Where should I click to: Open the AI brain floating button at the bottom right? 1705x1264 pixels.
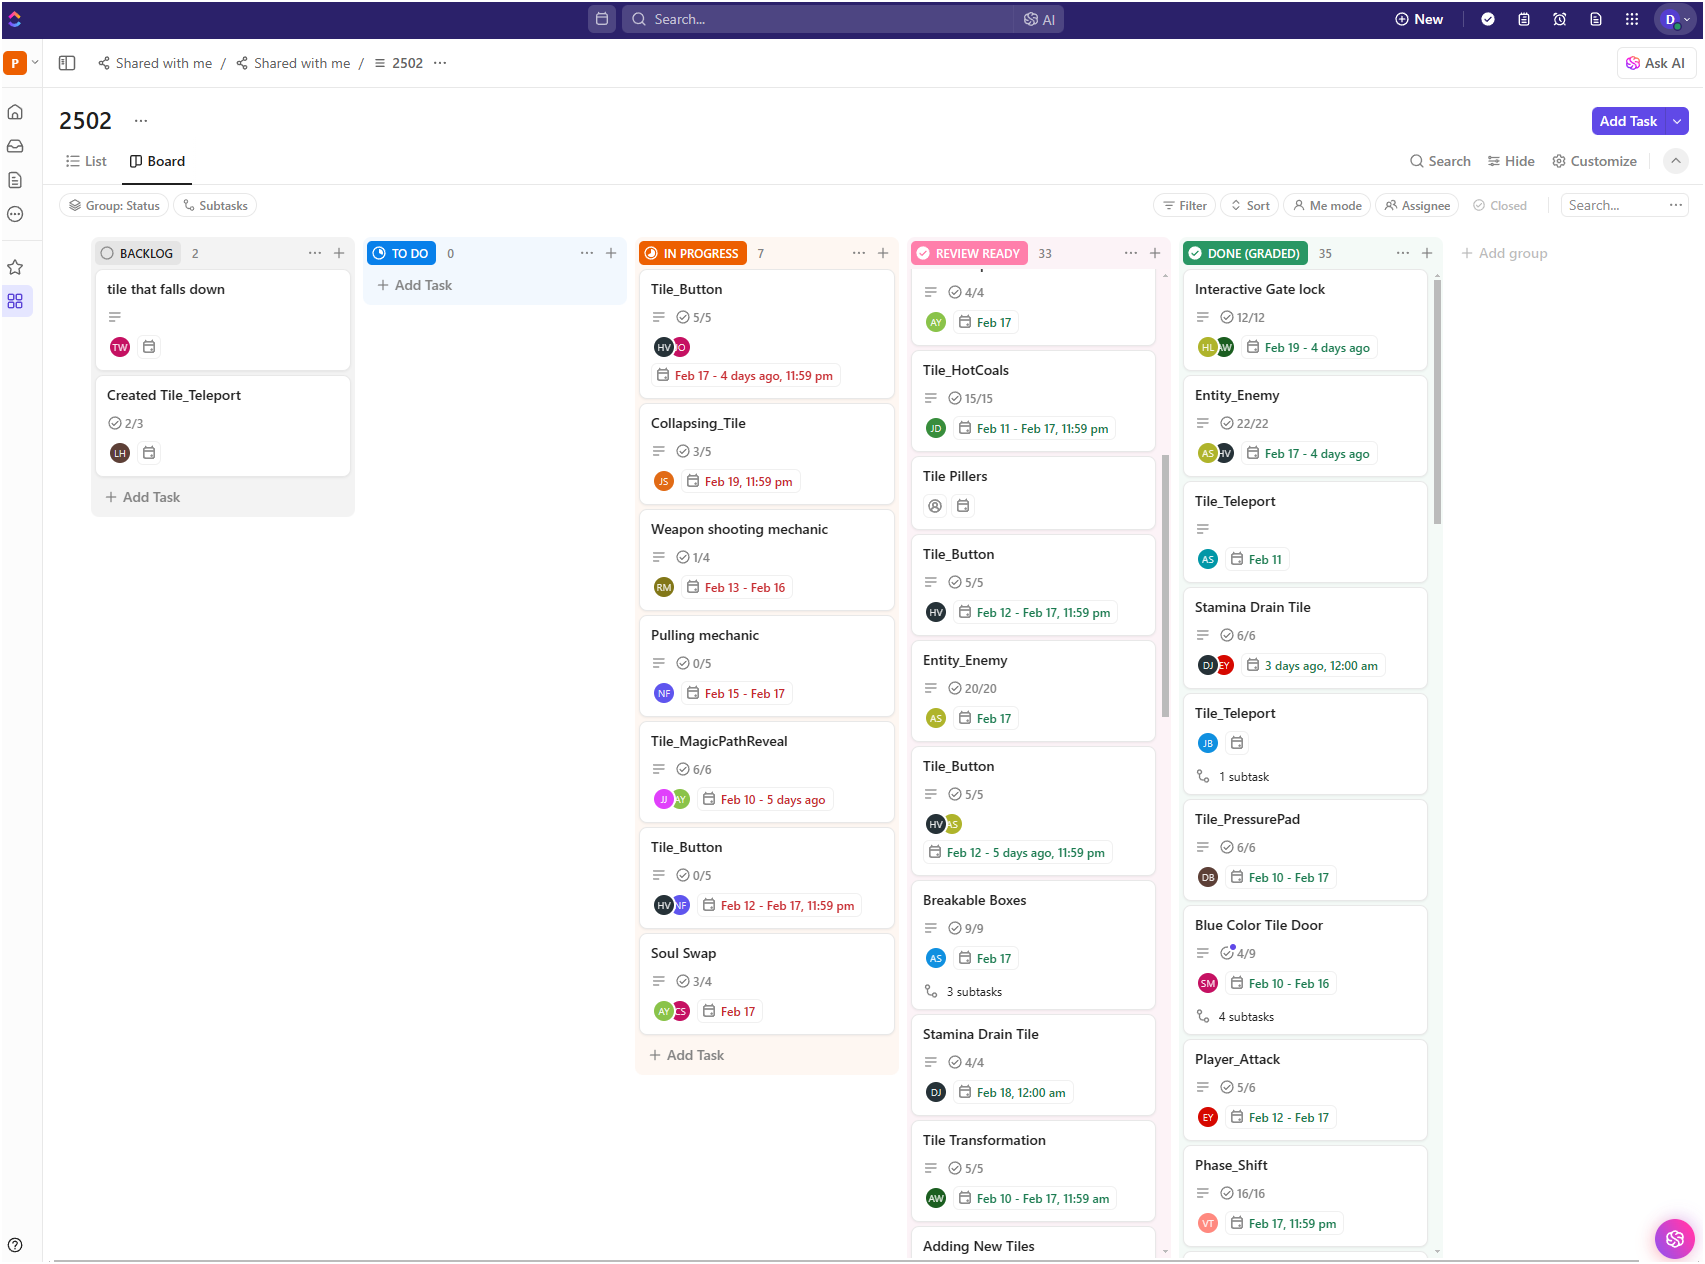[1675, 1239]
